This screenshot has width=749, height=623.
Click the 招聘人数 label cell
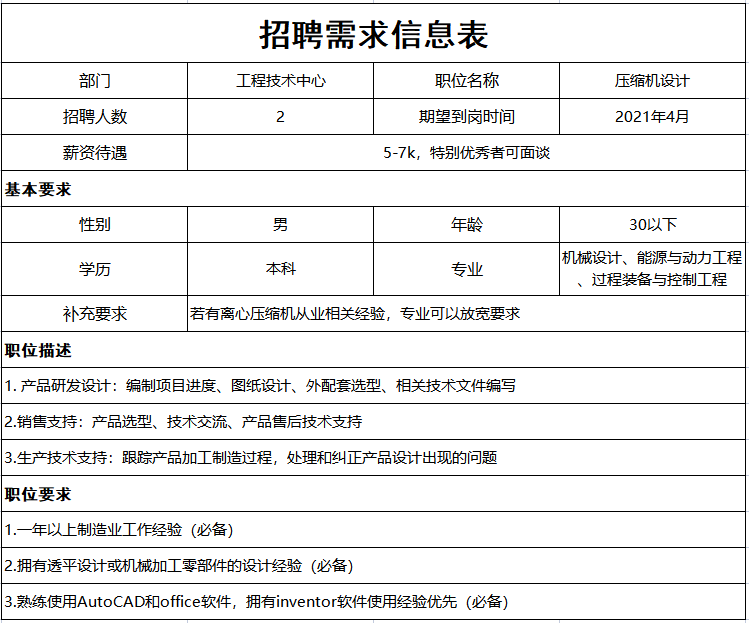coord(95,117)
